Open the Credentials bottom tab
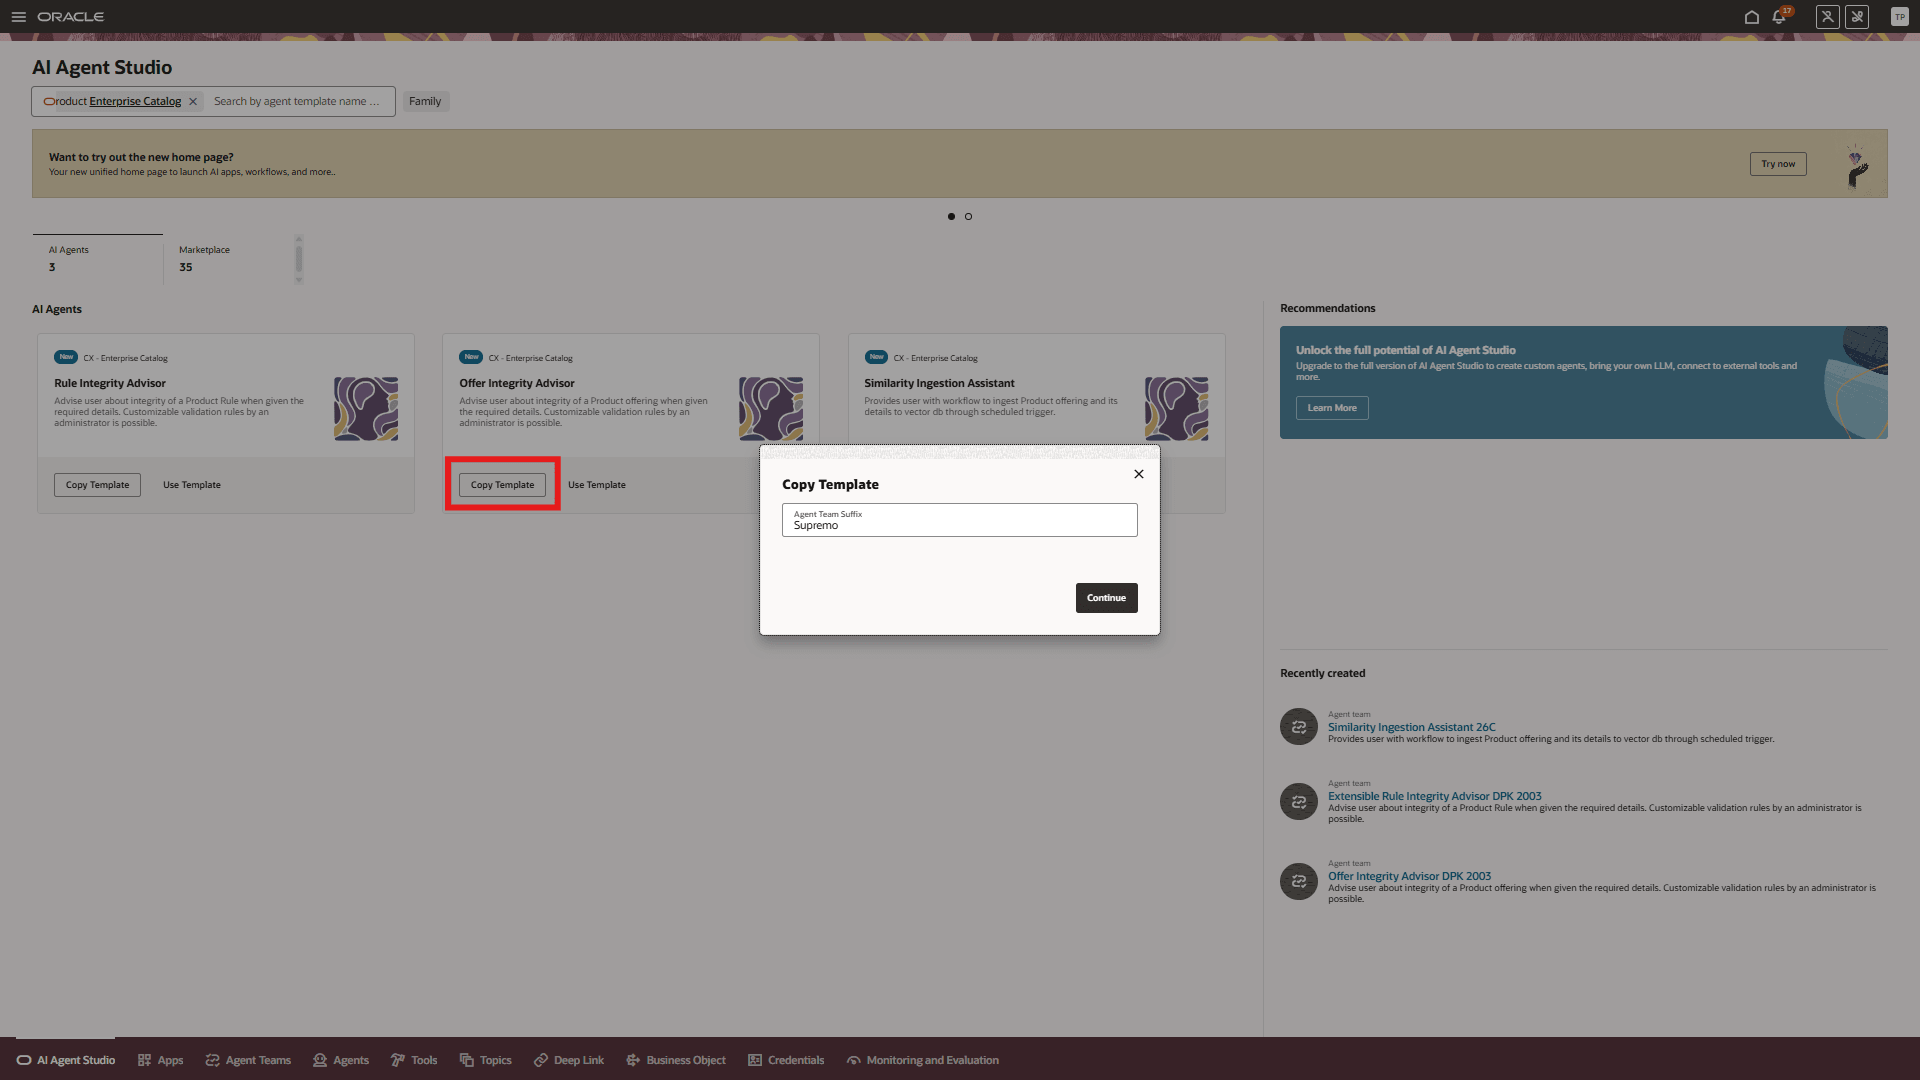Viewport: 1920px width, 1080px height. point(786,1060)
